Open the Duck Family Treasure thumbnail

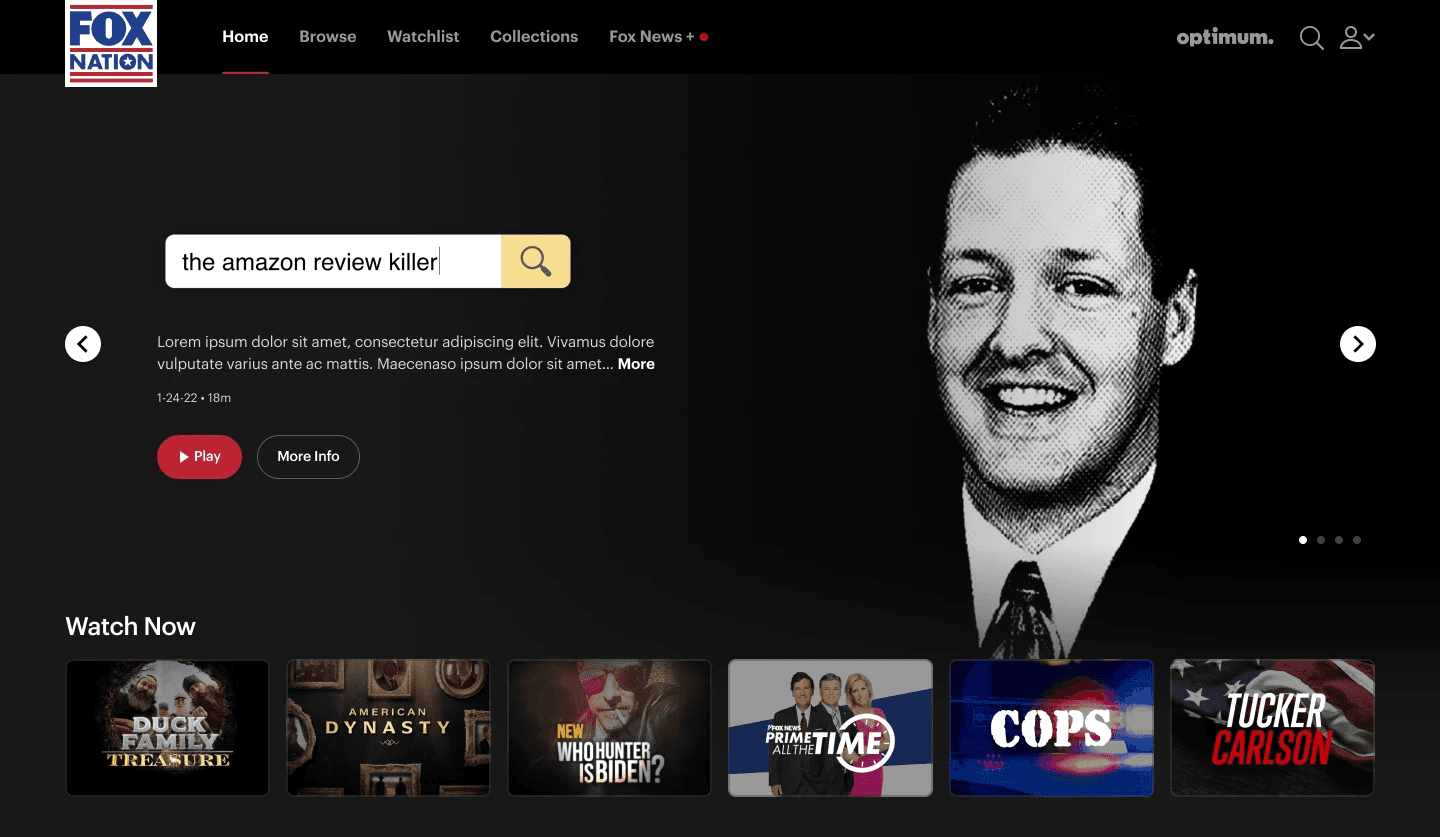click(x=167, y=728)
